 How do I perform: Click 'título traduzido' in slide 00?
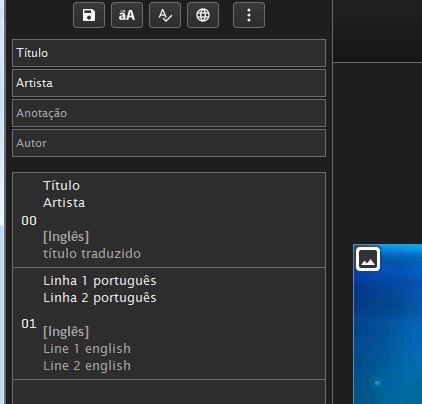(92, 254)
